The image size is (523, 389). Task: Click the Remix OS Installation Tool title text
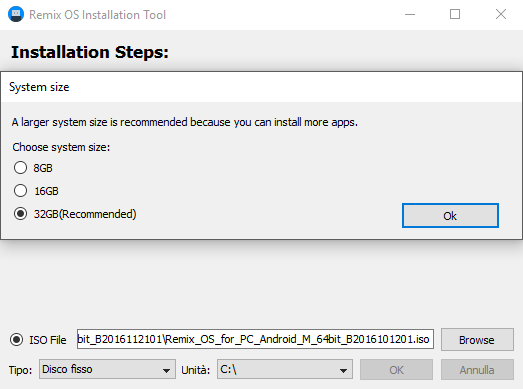[97, 15]
